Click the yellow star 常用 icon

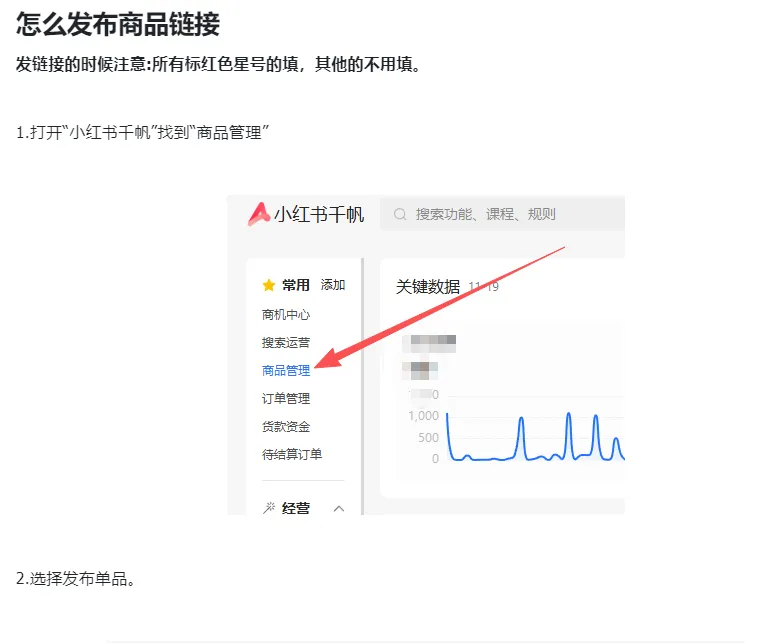269,285
